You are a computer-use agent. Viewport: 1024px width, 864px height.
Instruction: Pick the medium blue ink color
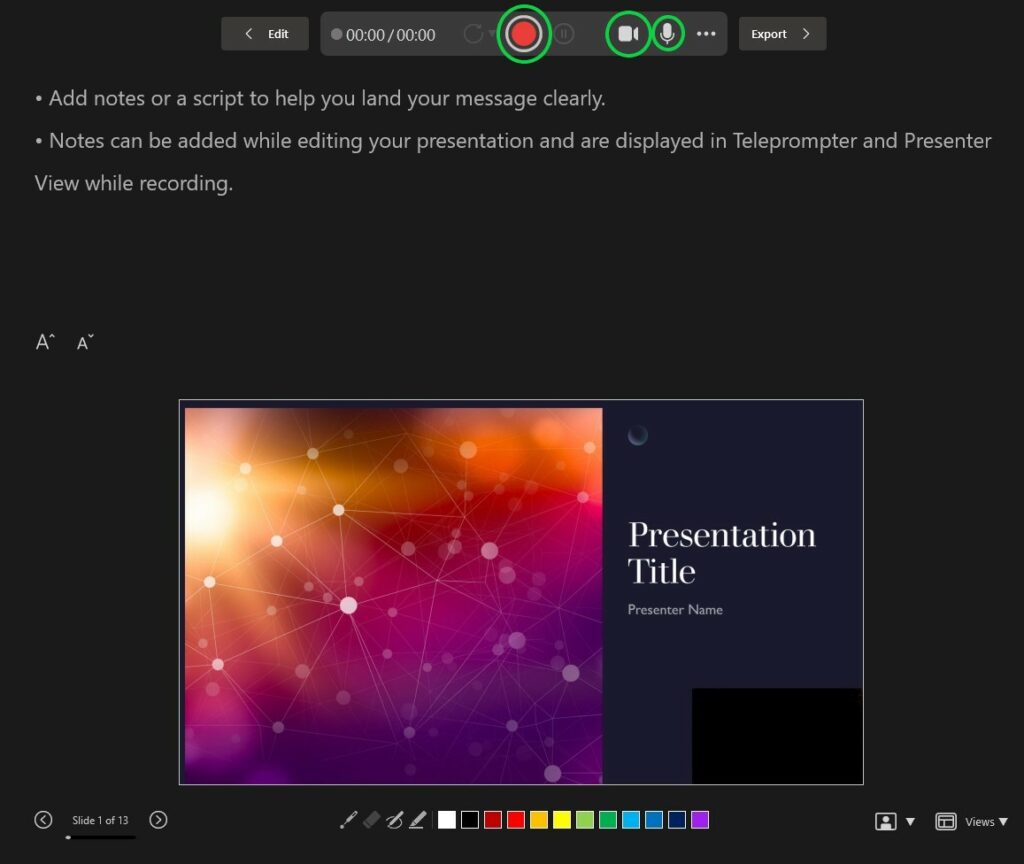pyautogui.click(x=654, y=820)
